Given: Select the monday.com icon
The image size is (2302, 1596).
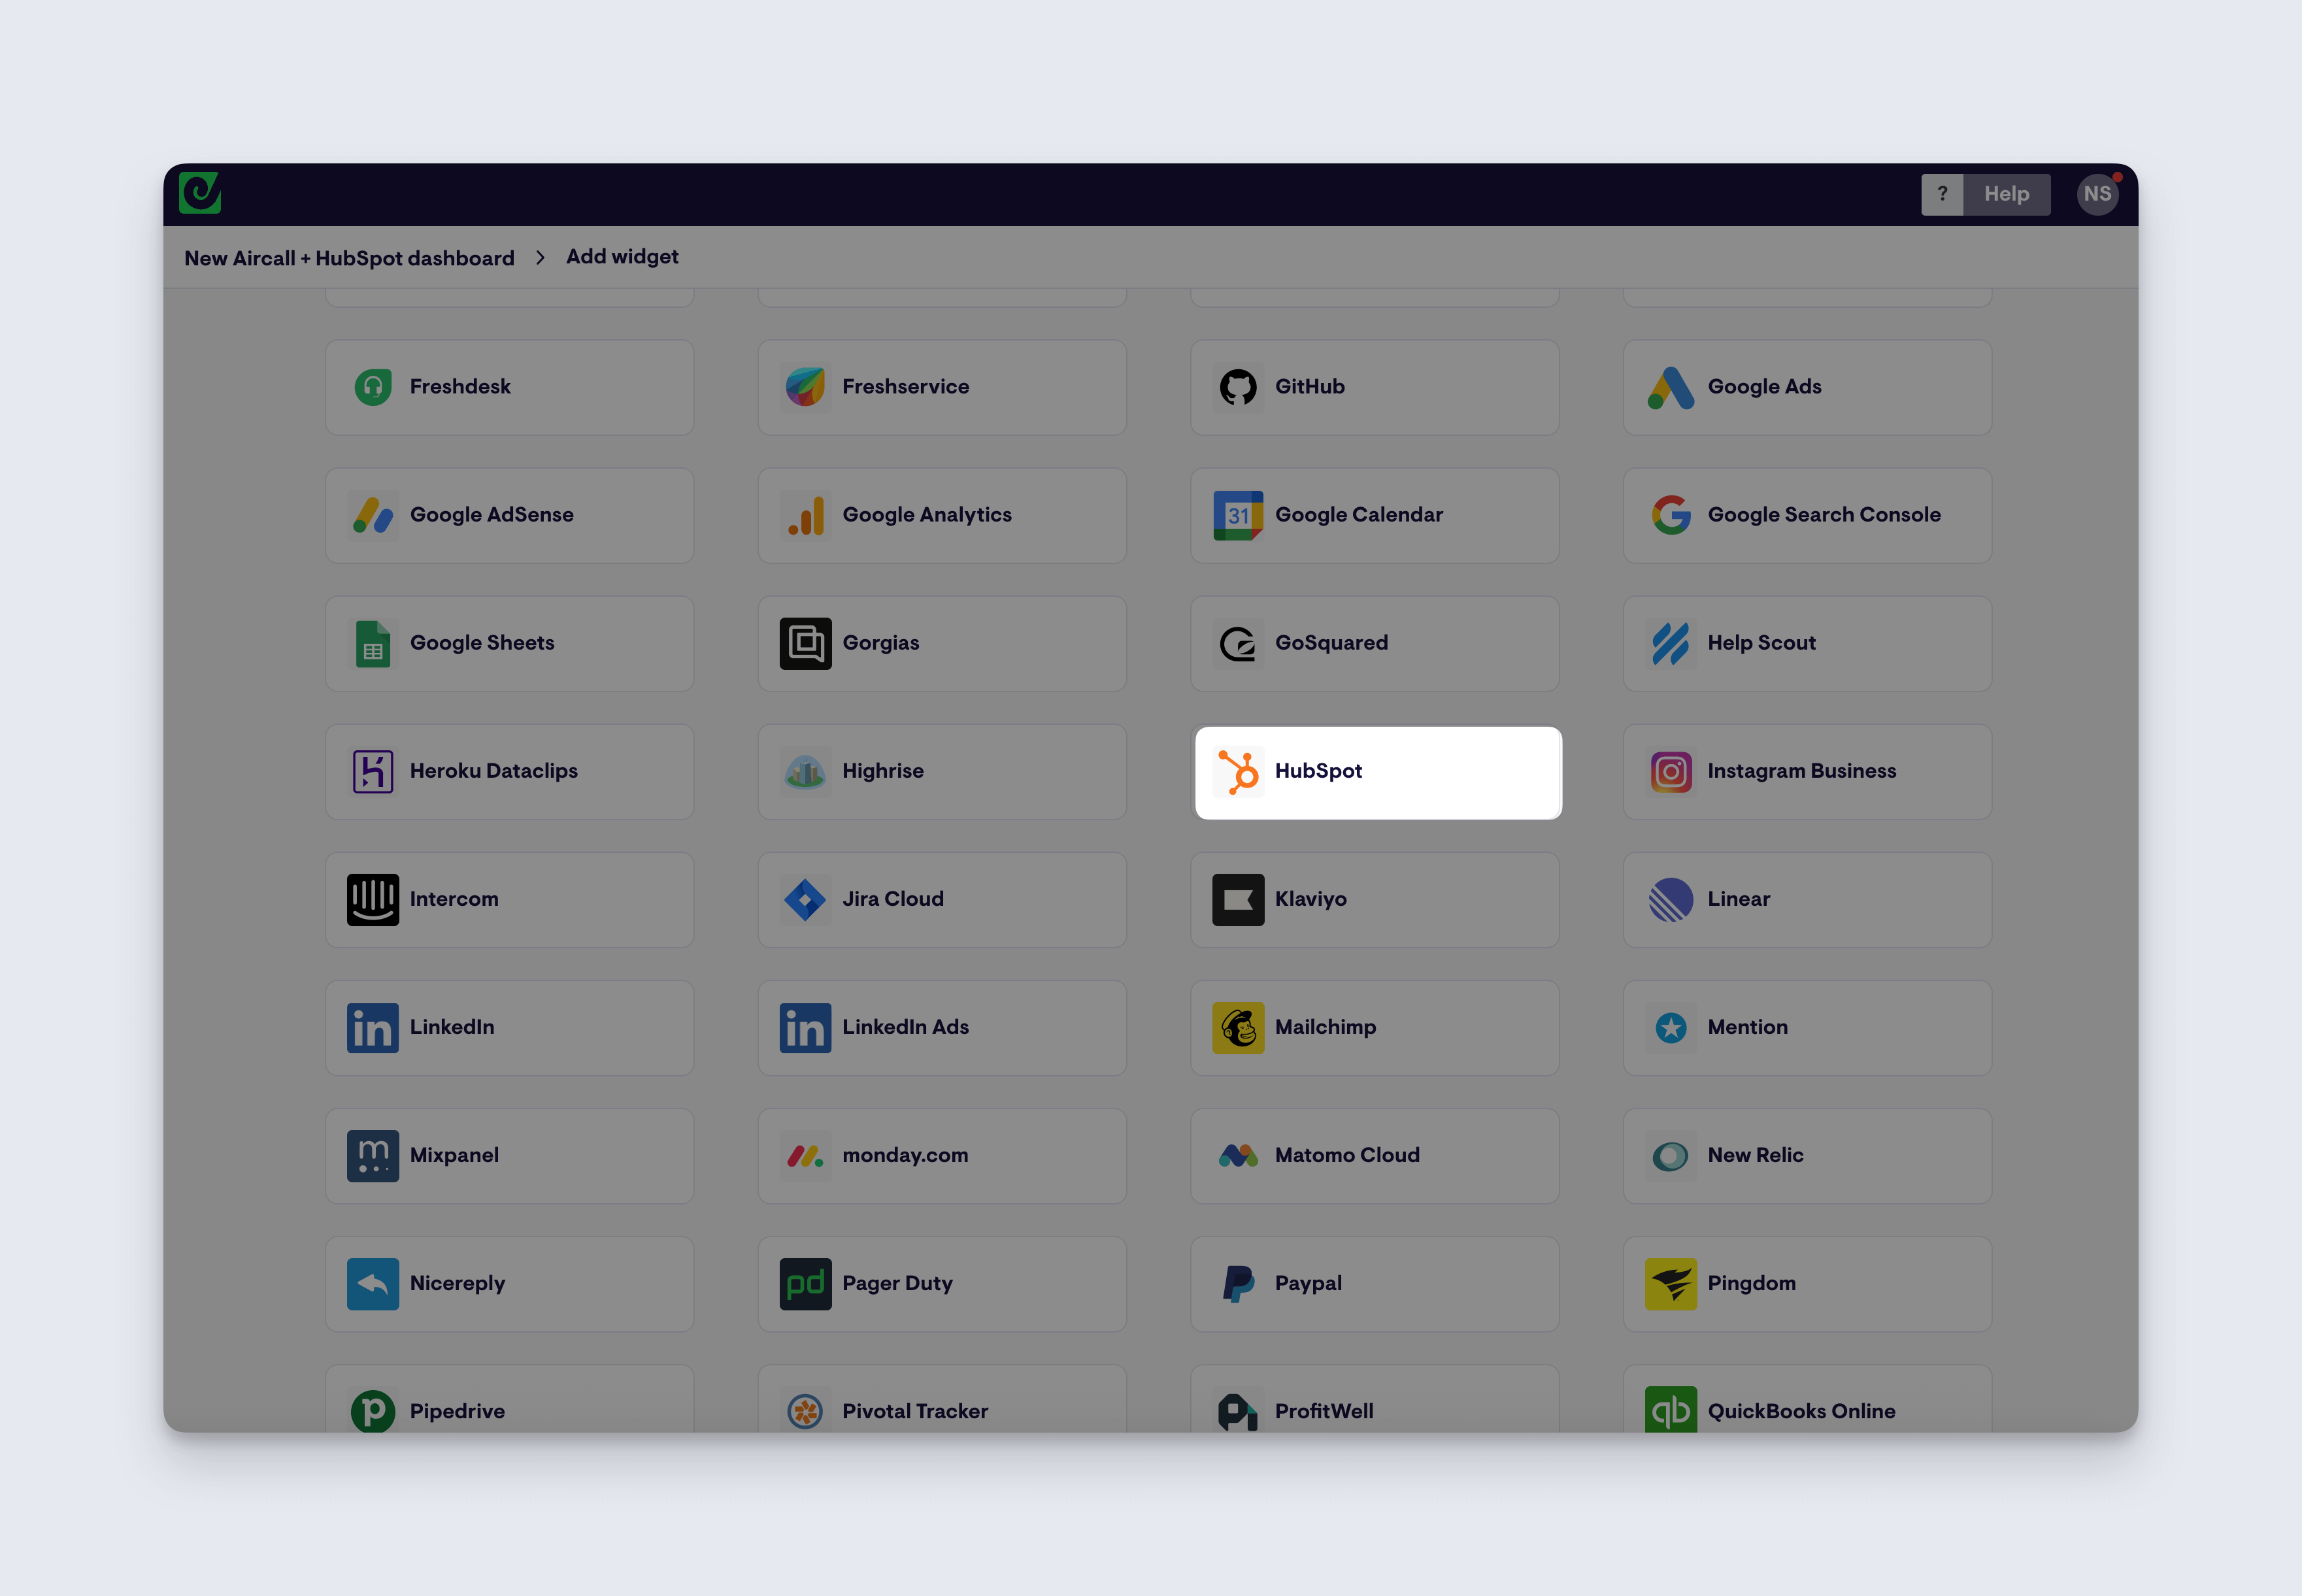Looking at the screenshot, I should point(805,1155).
